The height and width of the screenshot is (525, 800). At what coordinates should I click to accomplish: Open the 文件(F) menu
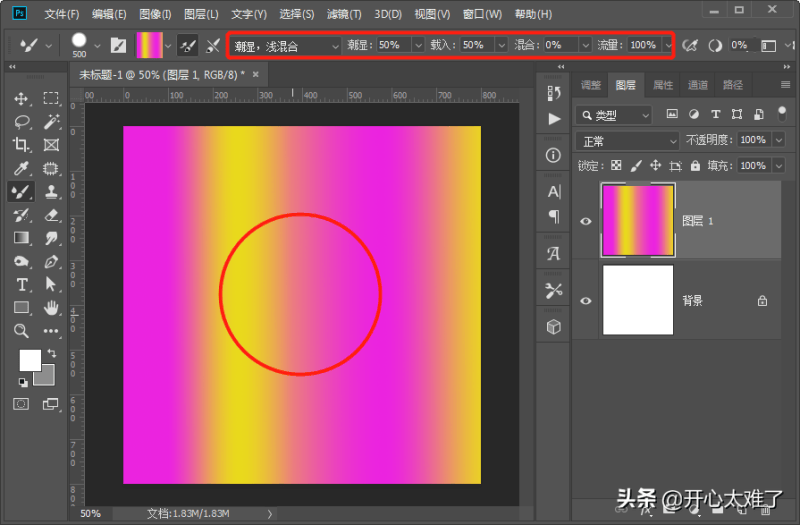point(61,14)
